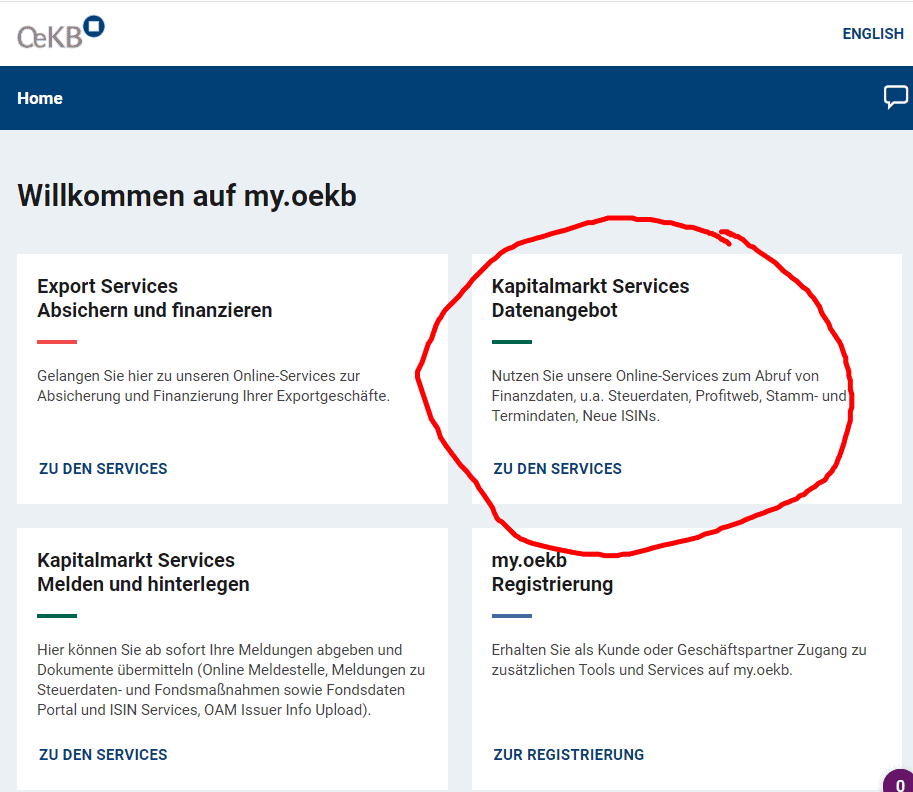This screenshot has height=792, width=913.
Task: Click the red accent line under Export Services
Action: [x=57, y=342]
